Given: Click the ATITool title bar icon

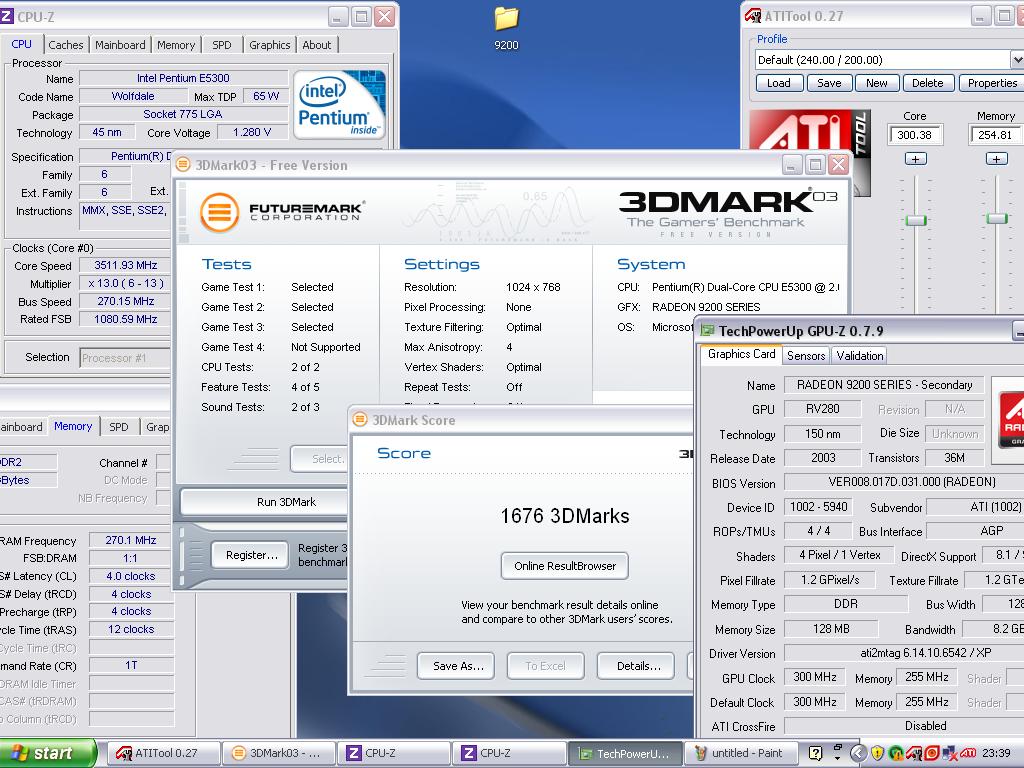Looking at the screenshot, I should [753, 16].
